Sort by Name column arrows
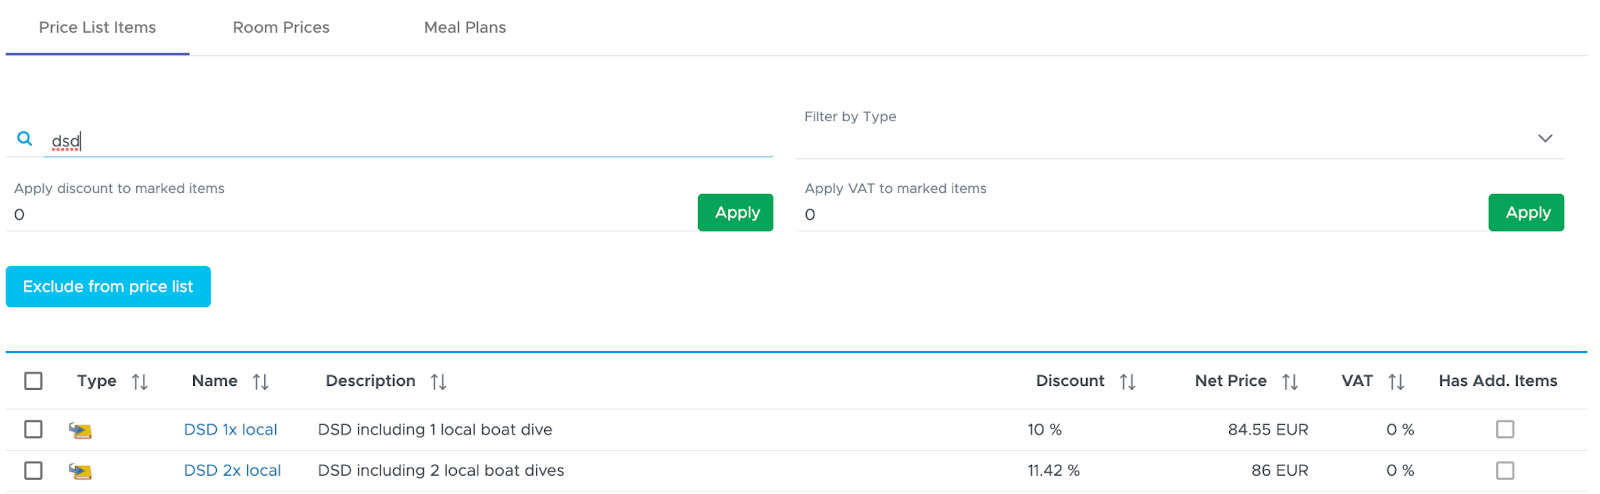1600x494 pixels. (261, 382)
